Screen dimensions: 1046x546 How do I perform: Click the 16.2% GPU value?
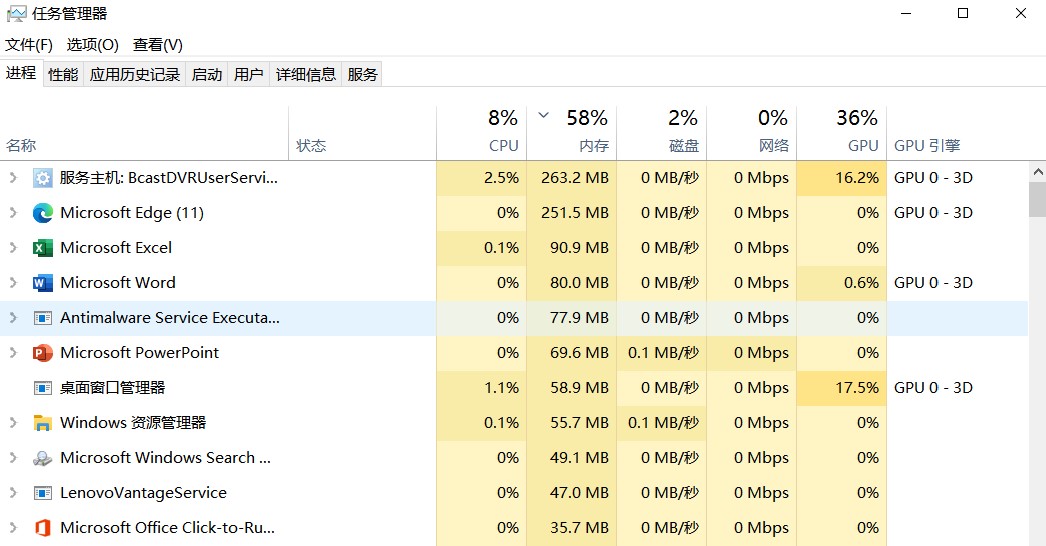click(x=857, y=178)
